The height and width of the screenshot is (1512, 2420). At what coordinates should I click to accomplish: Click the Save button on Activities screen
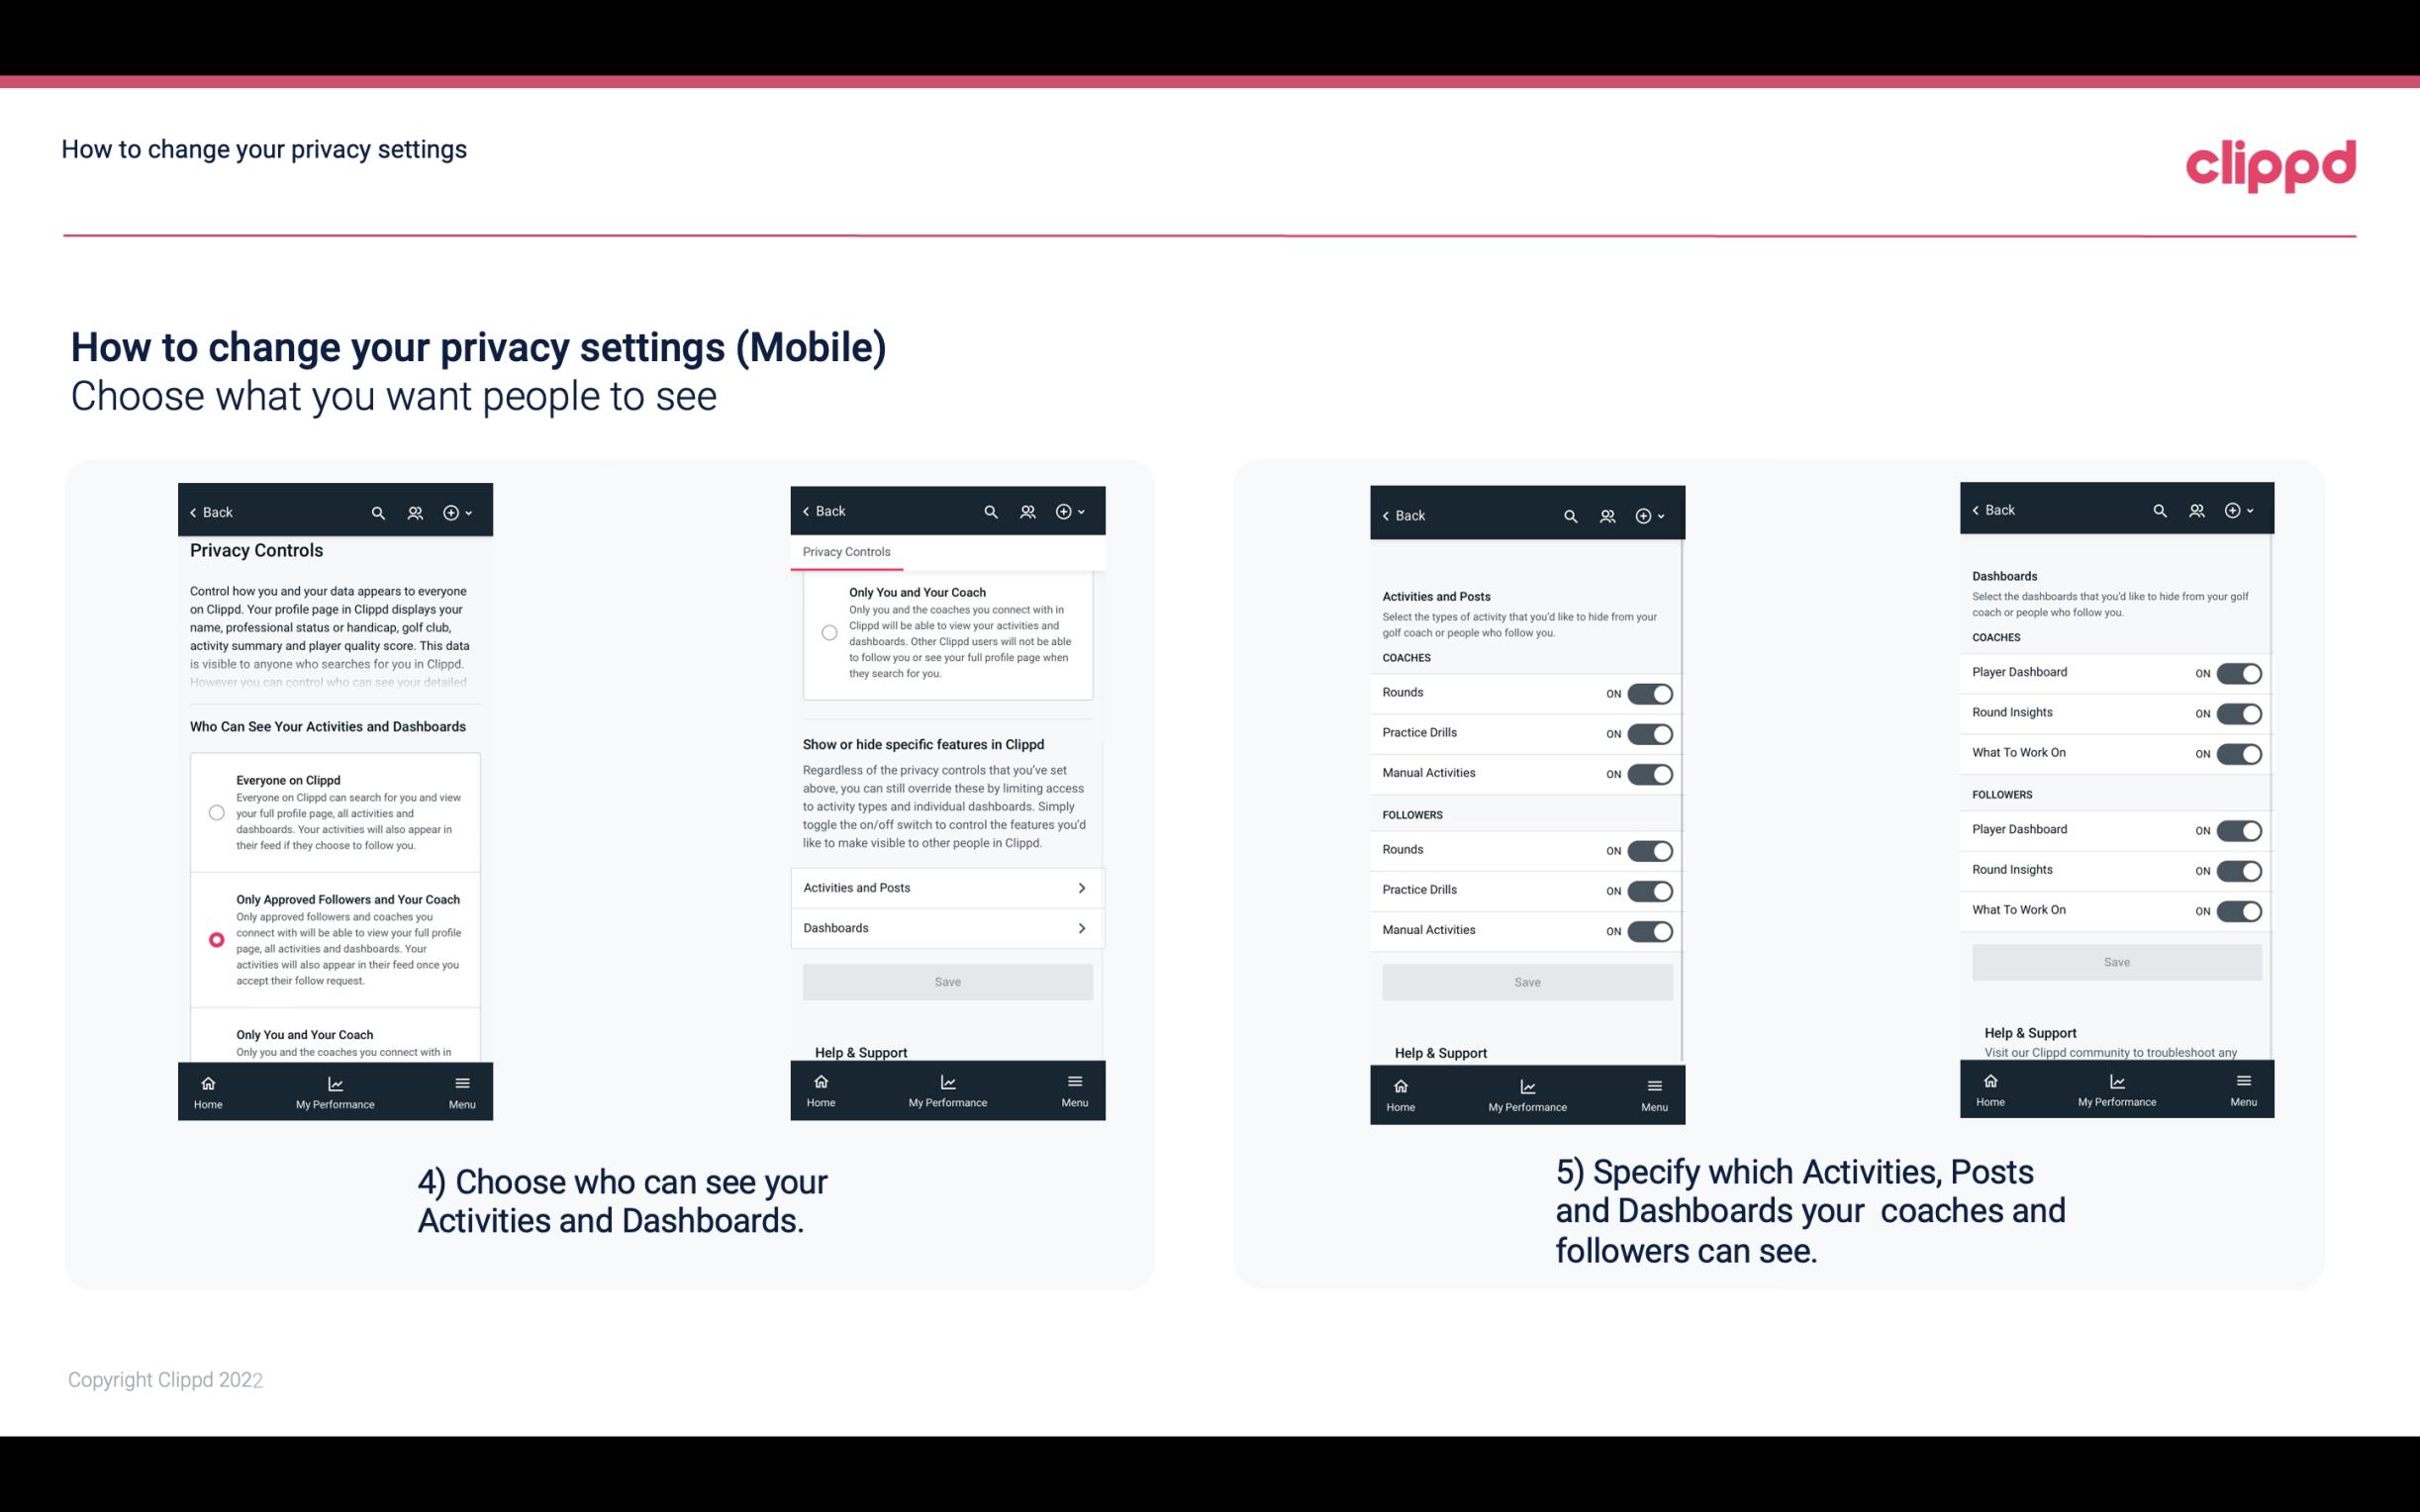1524,979
